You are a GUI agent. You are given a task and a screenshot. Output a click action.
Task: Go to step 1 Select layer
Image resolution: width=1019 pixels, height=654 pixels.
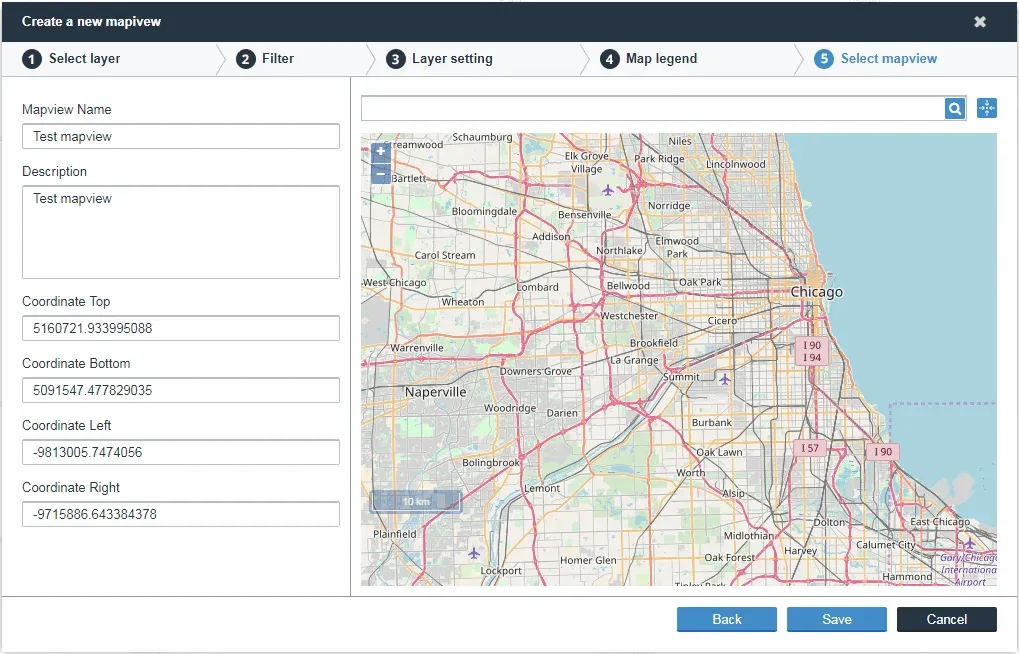click(71, 59)
